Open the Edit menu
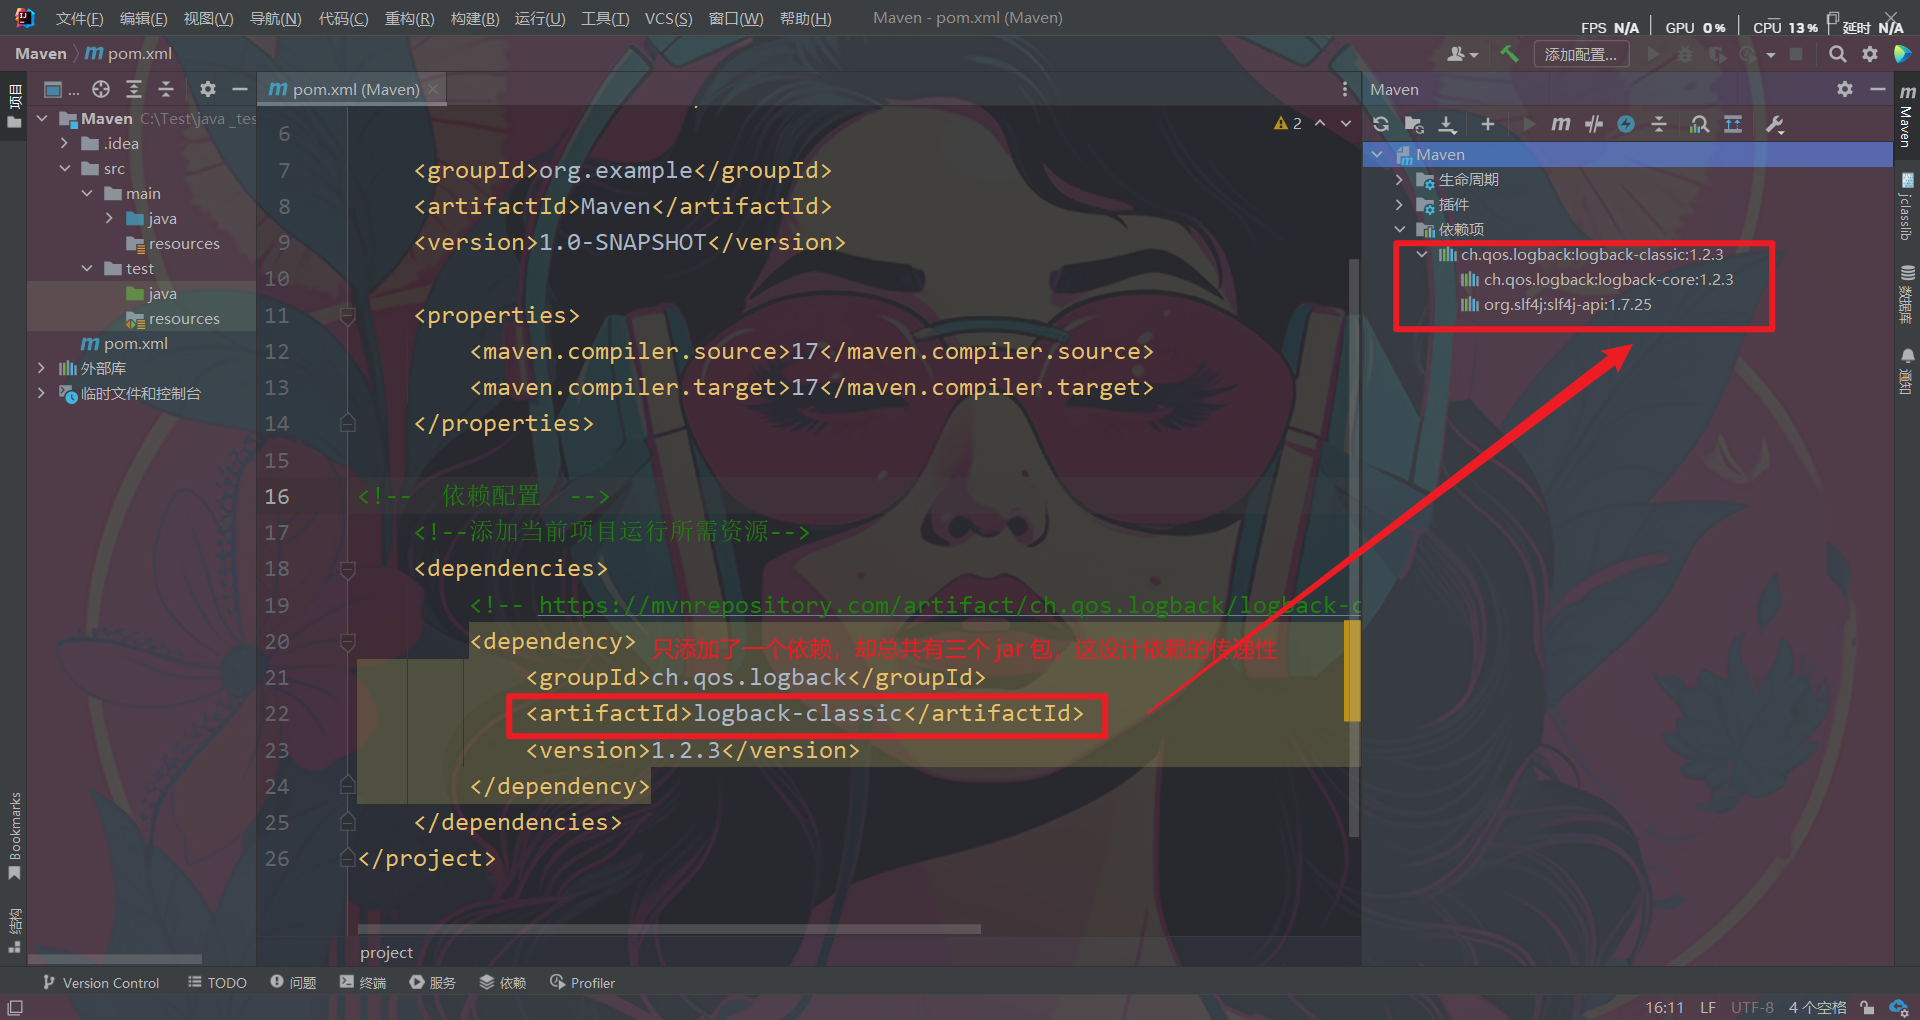The height and width of the screenshot is (1020, 1920). tap(143, 18)
